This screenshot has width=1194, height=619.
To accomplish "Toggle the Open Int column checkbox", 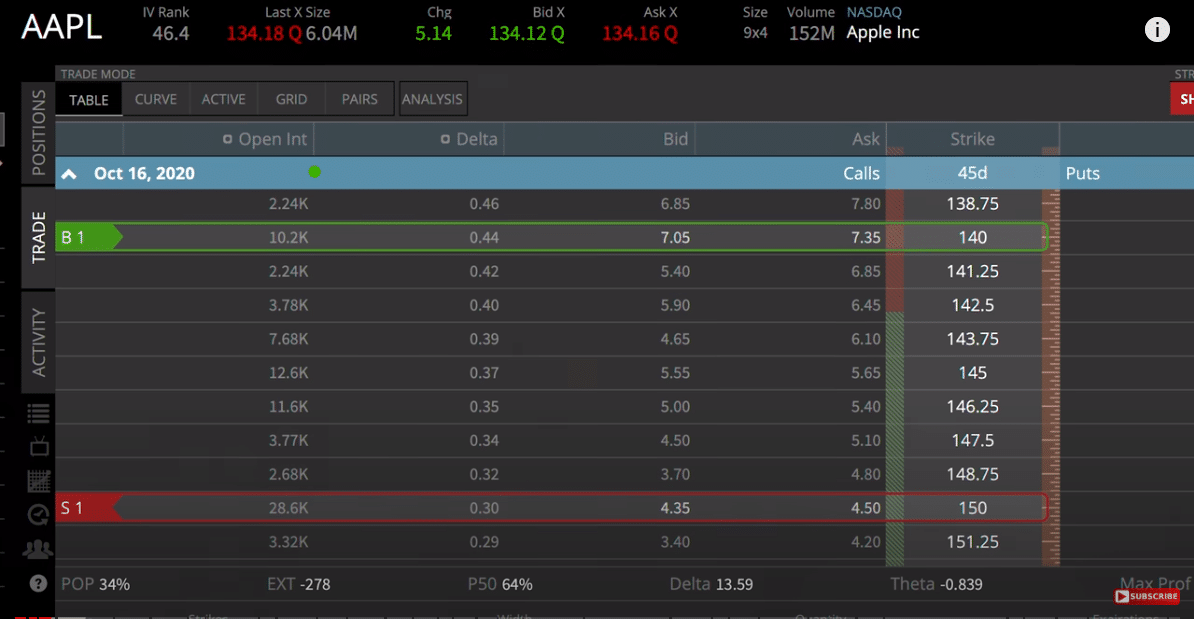I will 227,139.
